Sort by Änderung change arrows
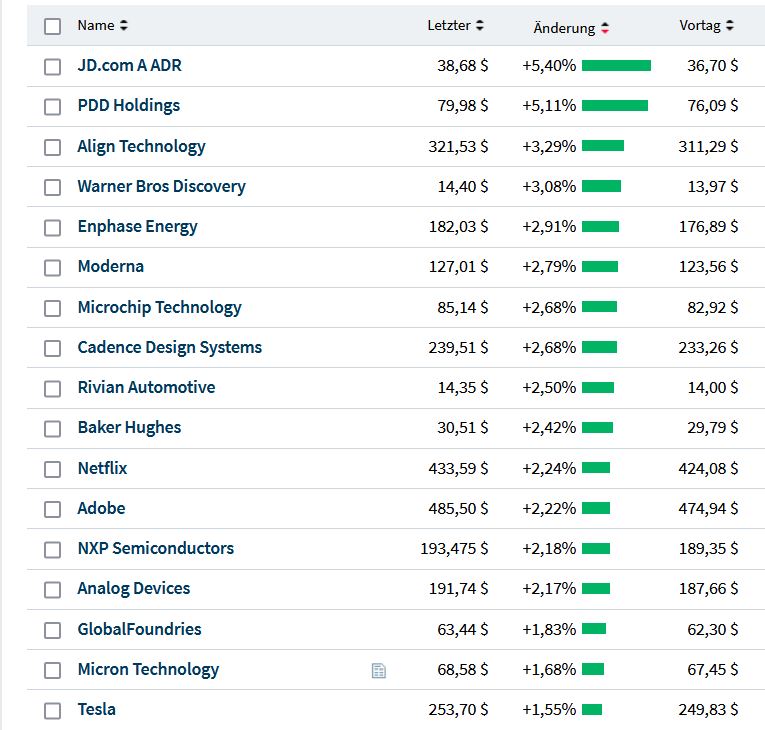765x730 pixels. point(605,28)
